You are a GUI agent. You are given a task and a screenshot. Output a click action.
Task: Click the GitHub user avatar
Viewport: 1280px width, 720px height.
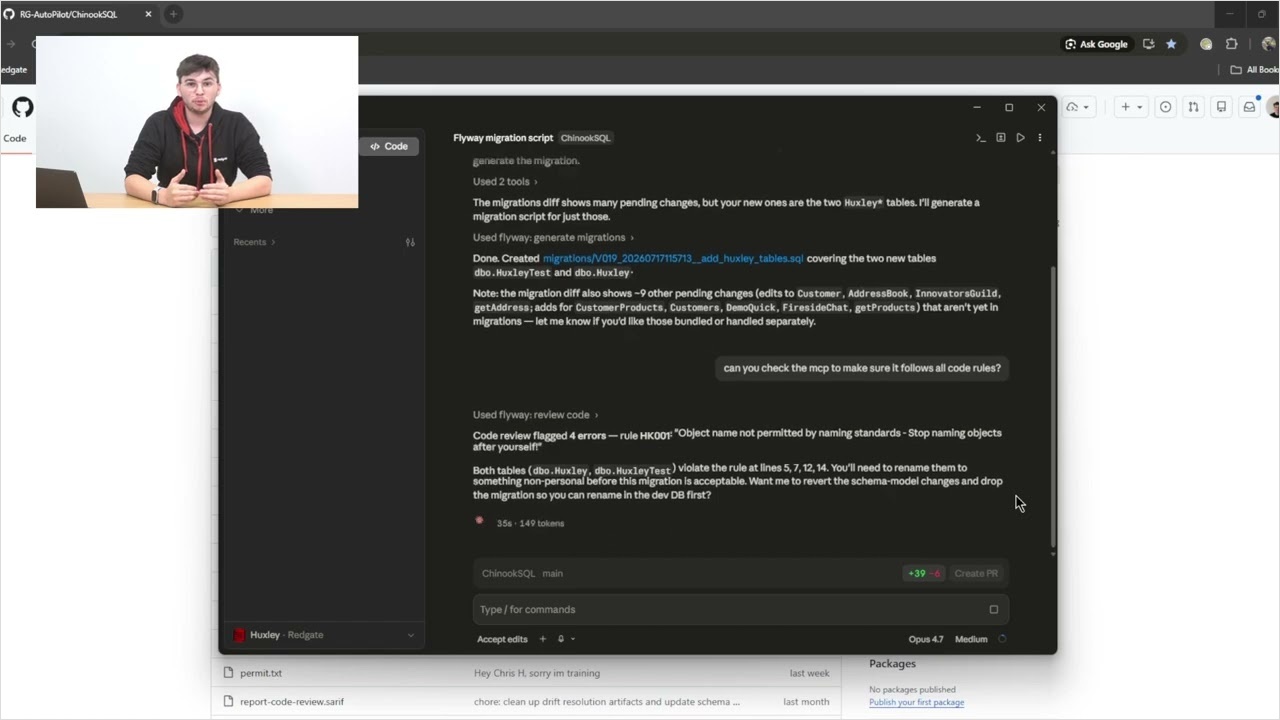pyautogui.click(x=1273, y=107)
